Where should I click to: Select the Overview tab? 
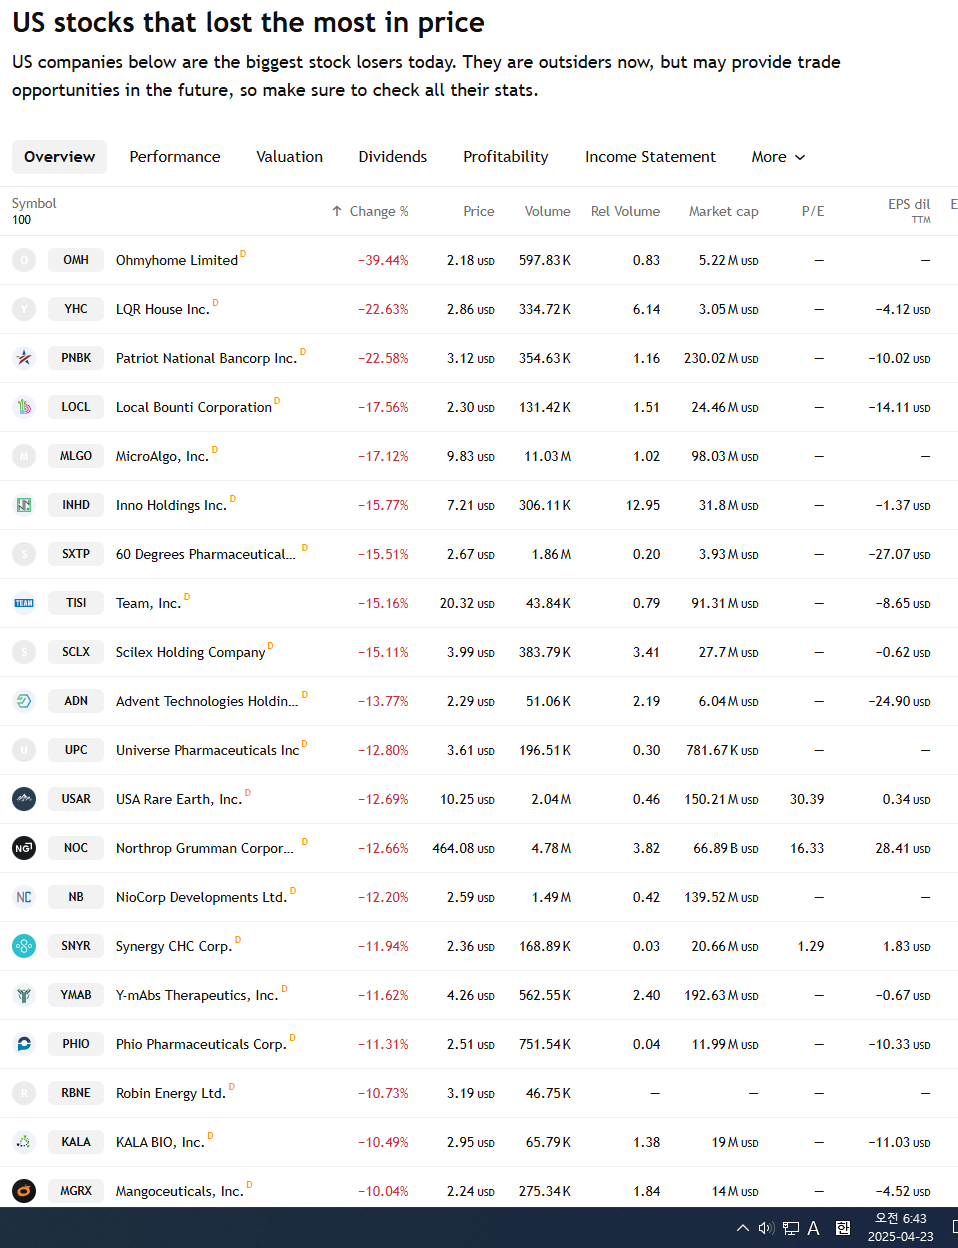tap(60, 157)
